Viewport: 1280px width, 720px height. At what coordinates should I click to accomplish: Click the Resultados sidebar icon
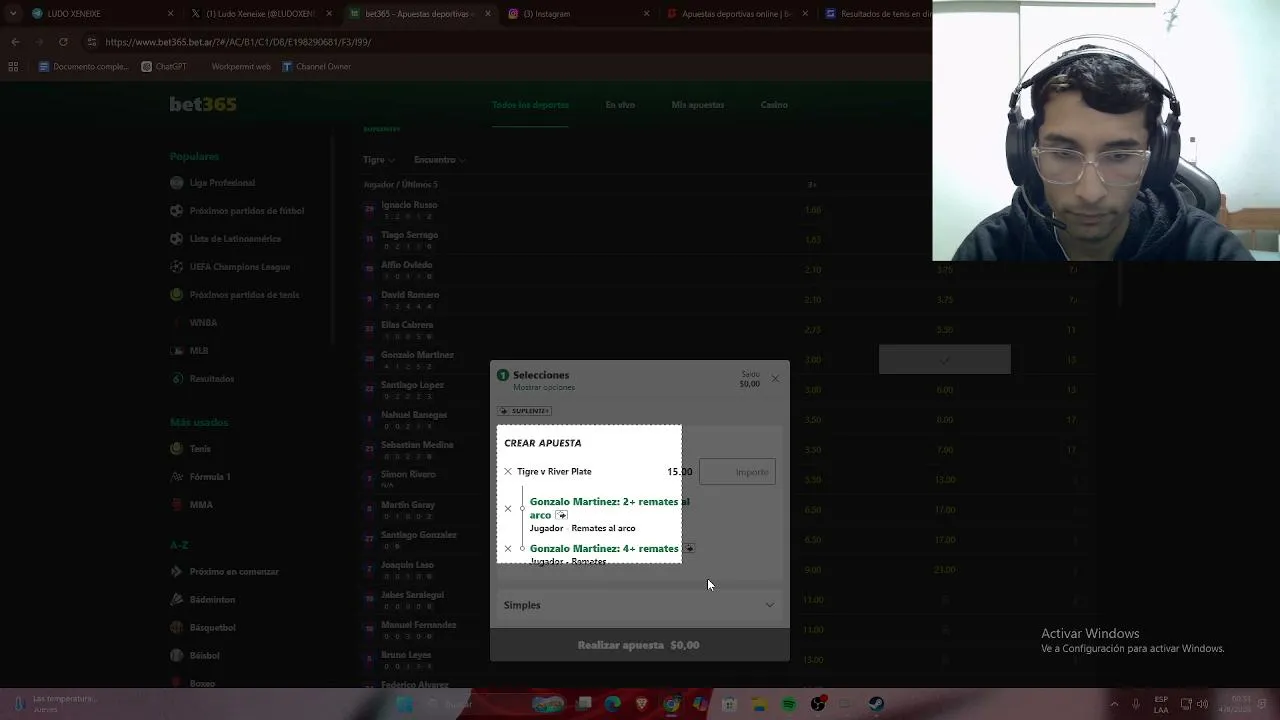177,379
